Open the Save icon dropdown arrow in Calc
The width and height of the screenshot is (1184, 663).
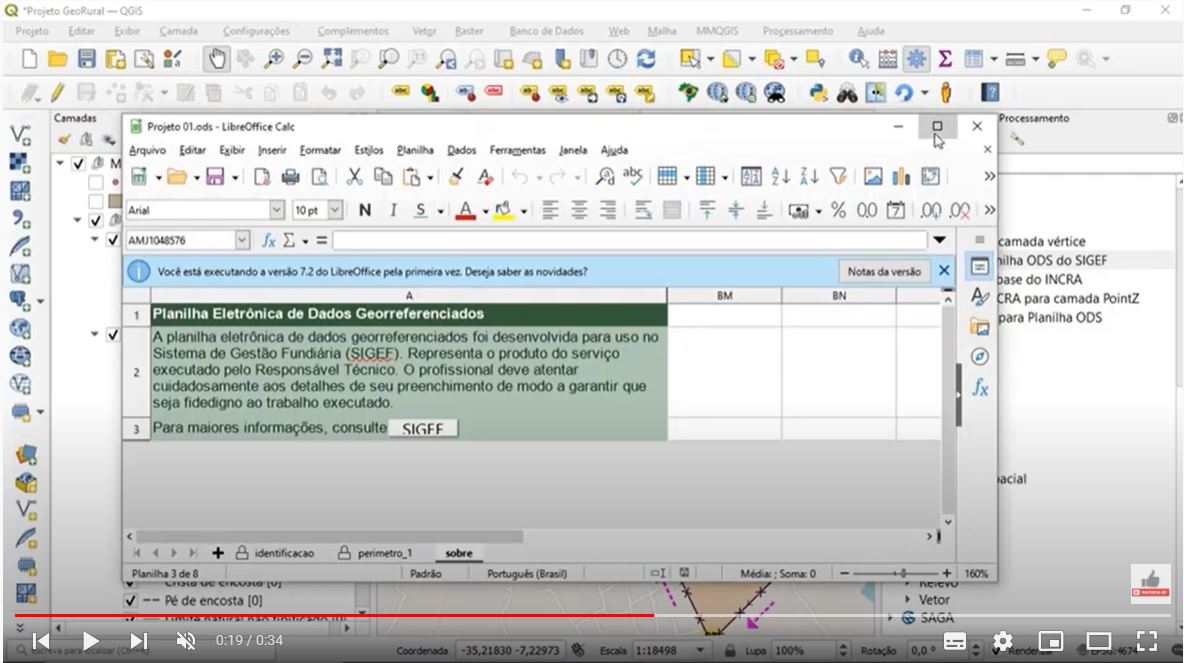coord(235,177)
